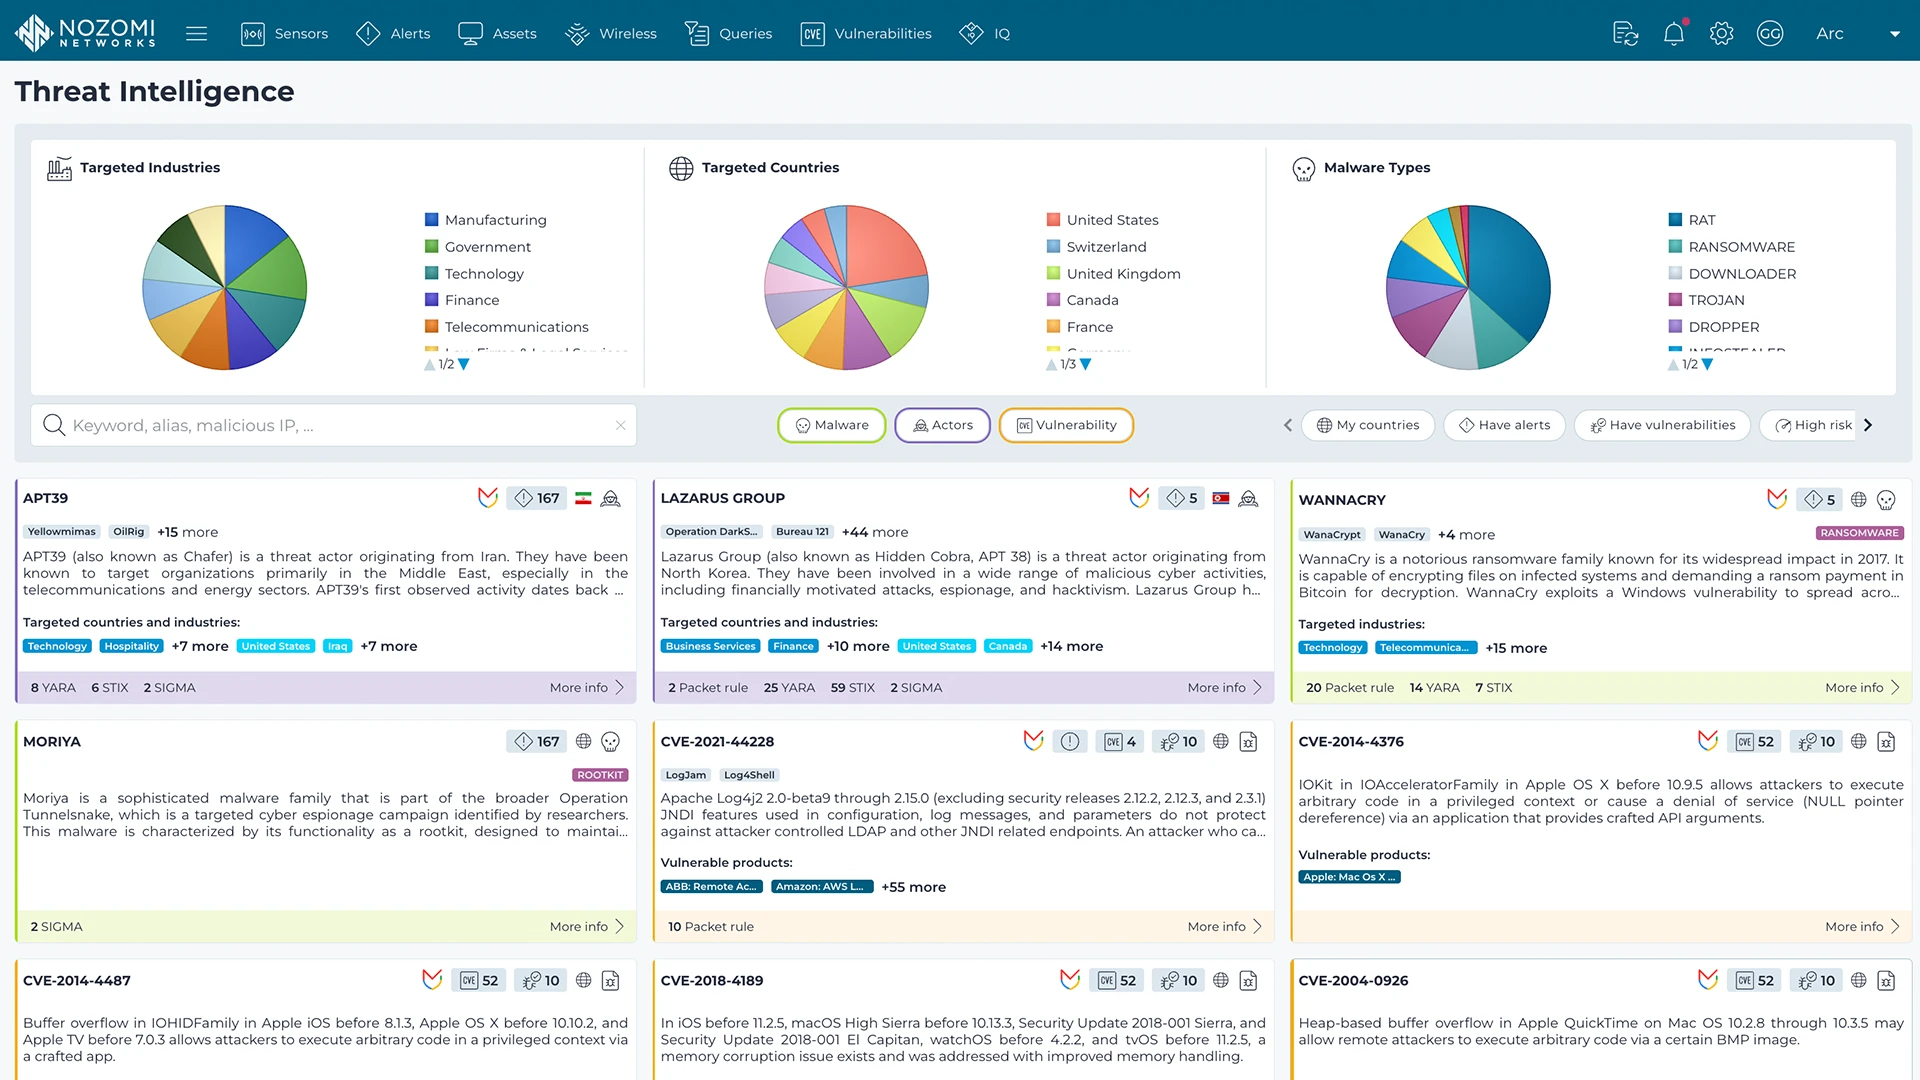Viewport: 1920px width, 1080px height.
Task: Expand +44 more aliases on Lazarus Group
Action: coord(875,532)
